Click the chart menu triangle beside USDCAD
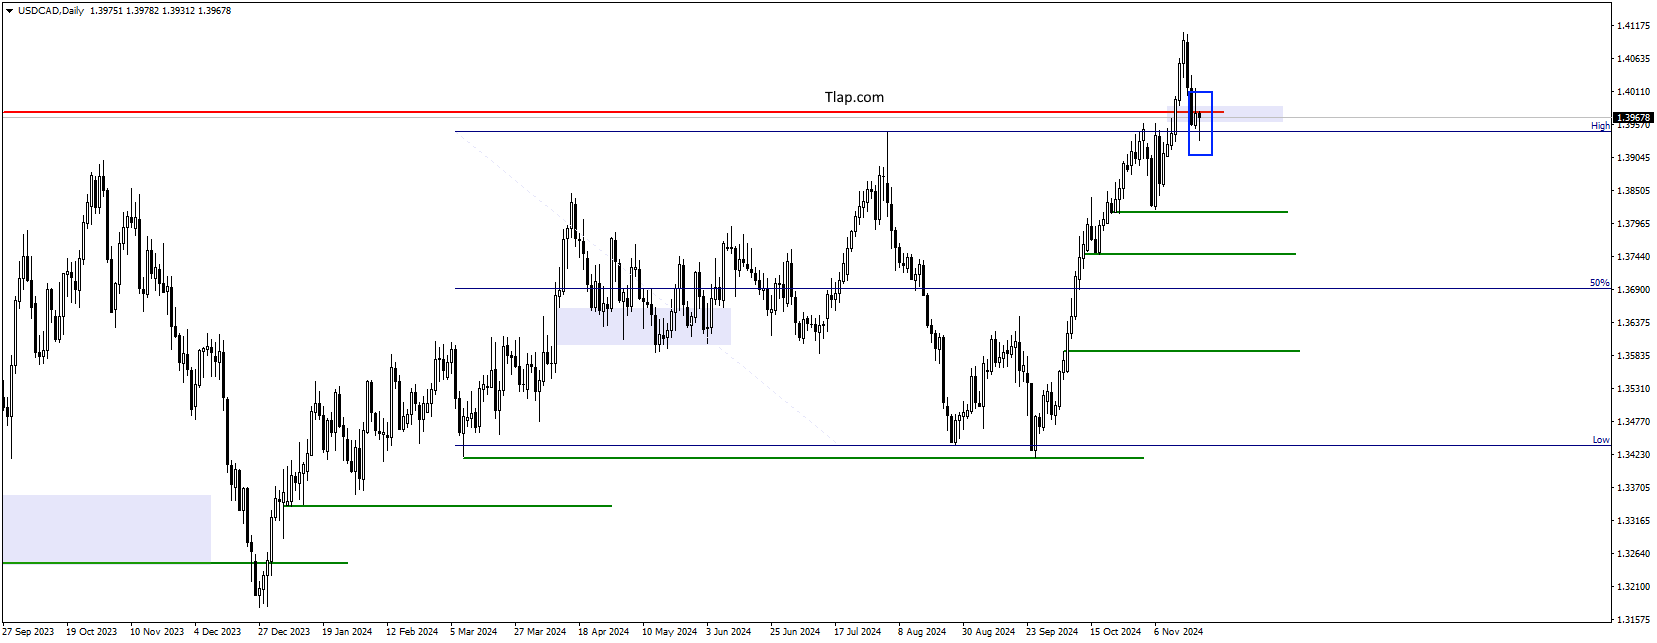1657x643 pixels. 9,11
